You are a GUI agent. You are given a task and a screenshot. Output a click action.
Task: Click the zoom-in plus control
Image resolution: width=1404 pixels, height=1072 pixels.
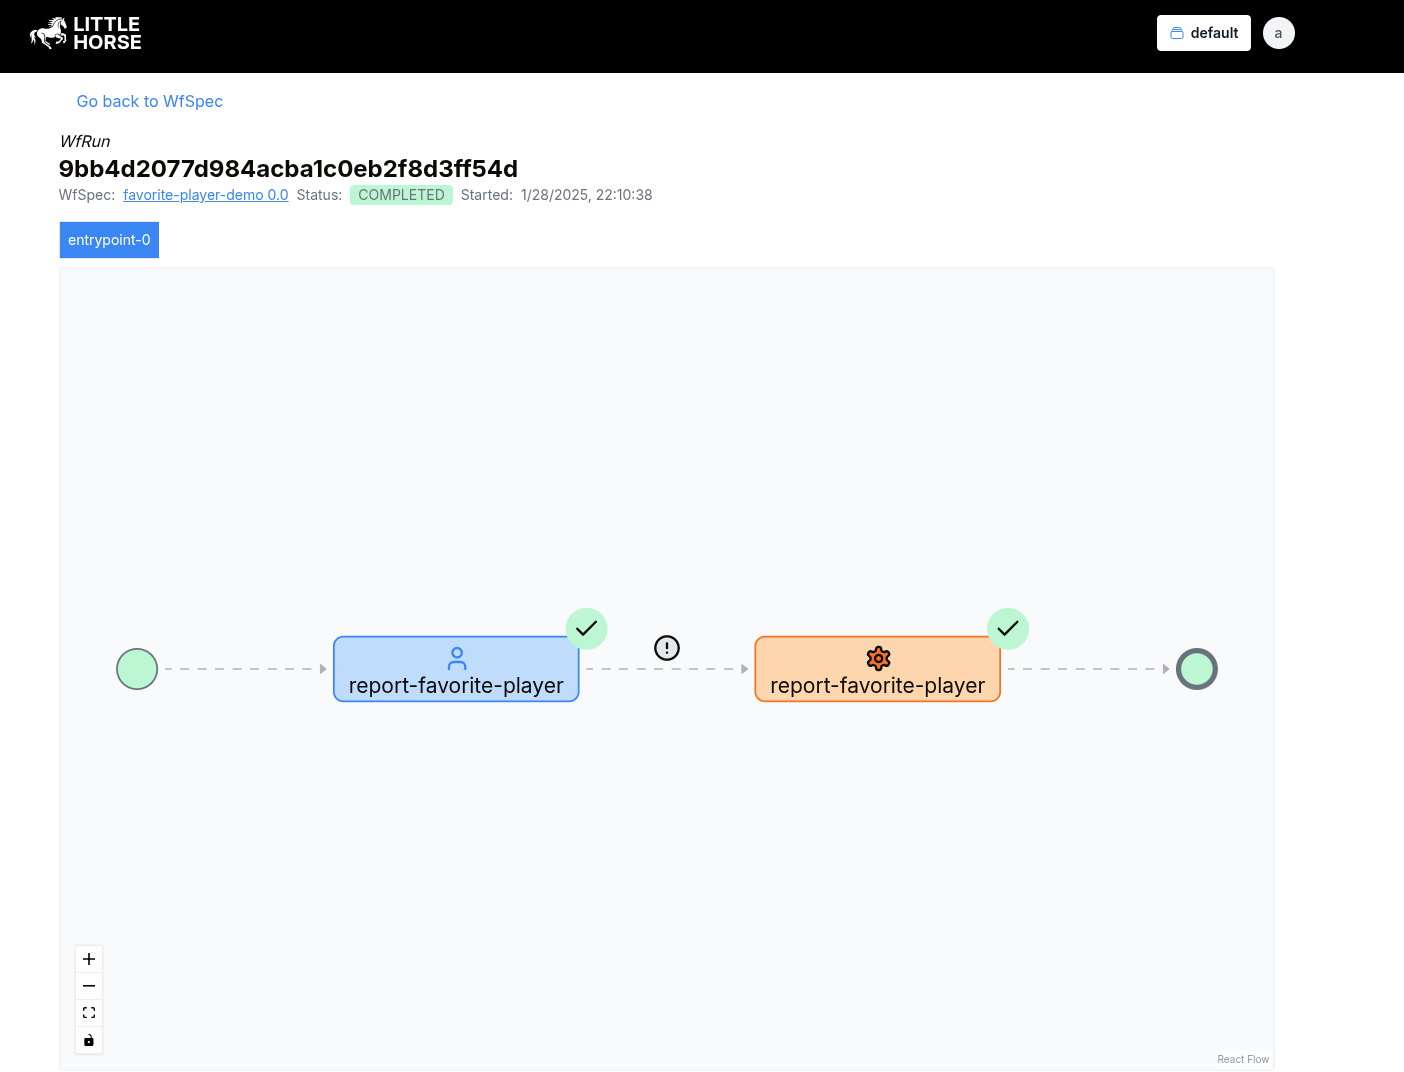[x=88, y=958]
